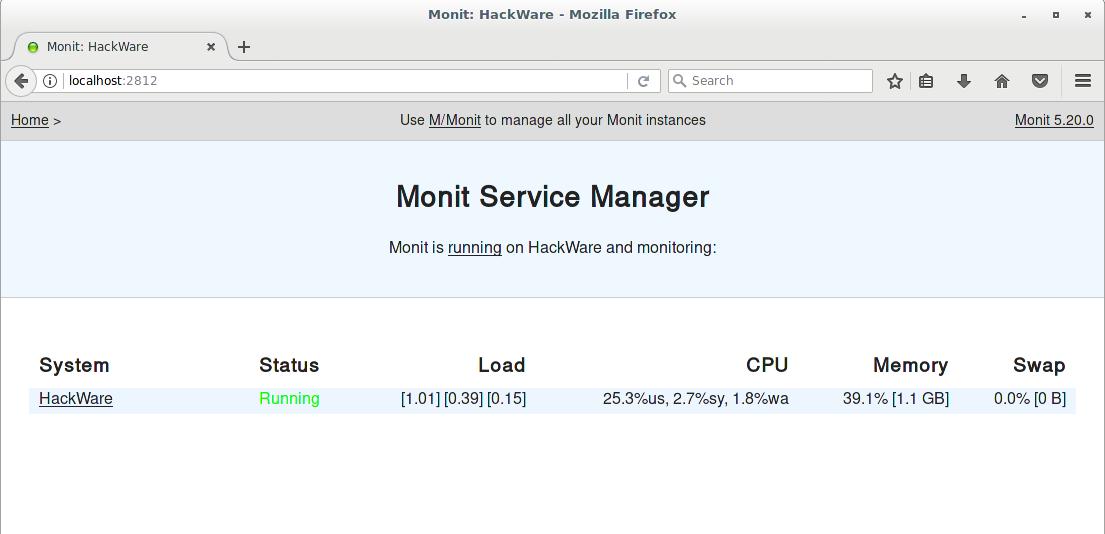Open a new tab with plus button
The width and height of the screenshot is (1105, 534).
coord(244,47)
